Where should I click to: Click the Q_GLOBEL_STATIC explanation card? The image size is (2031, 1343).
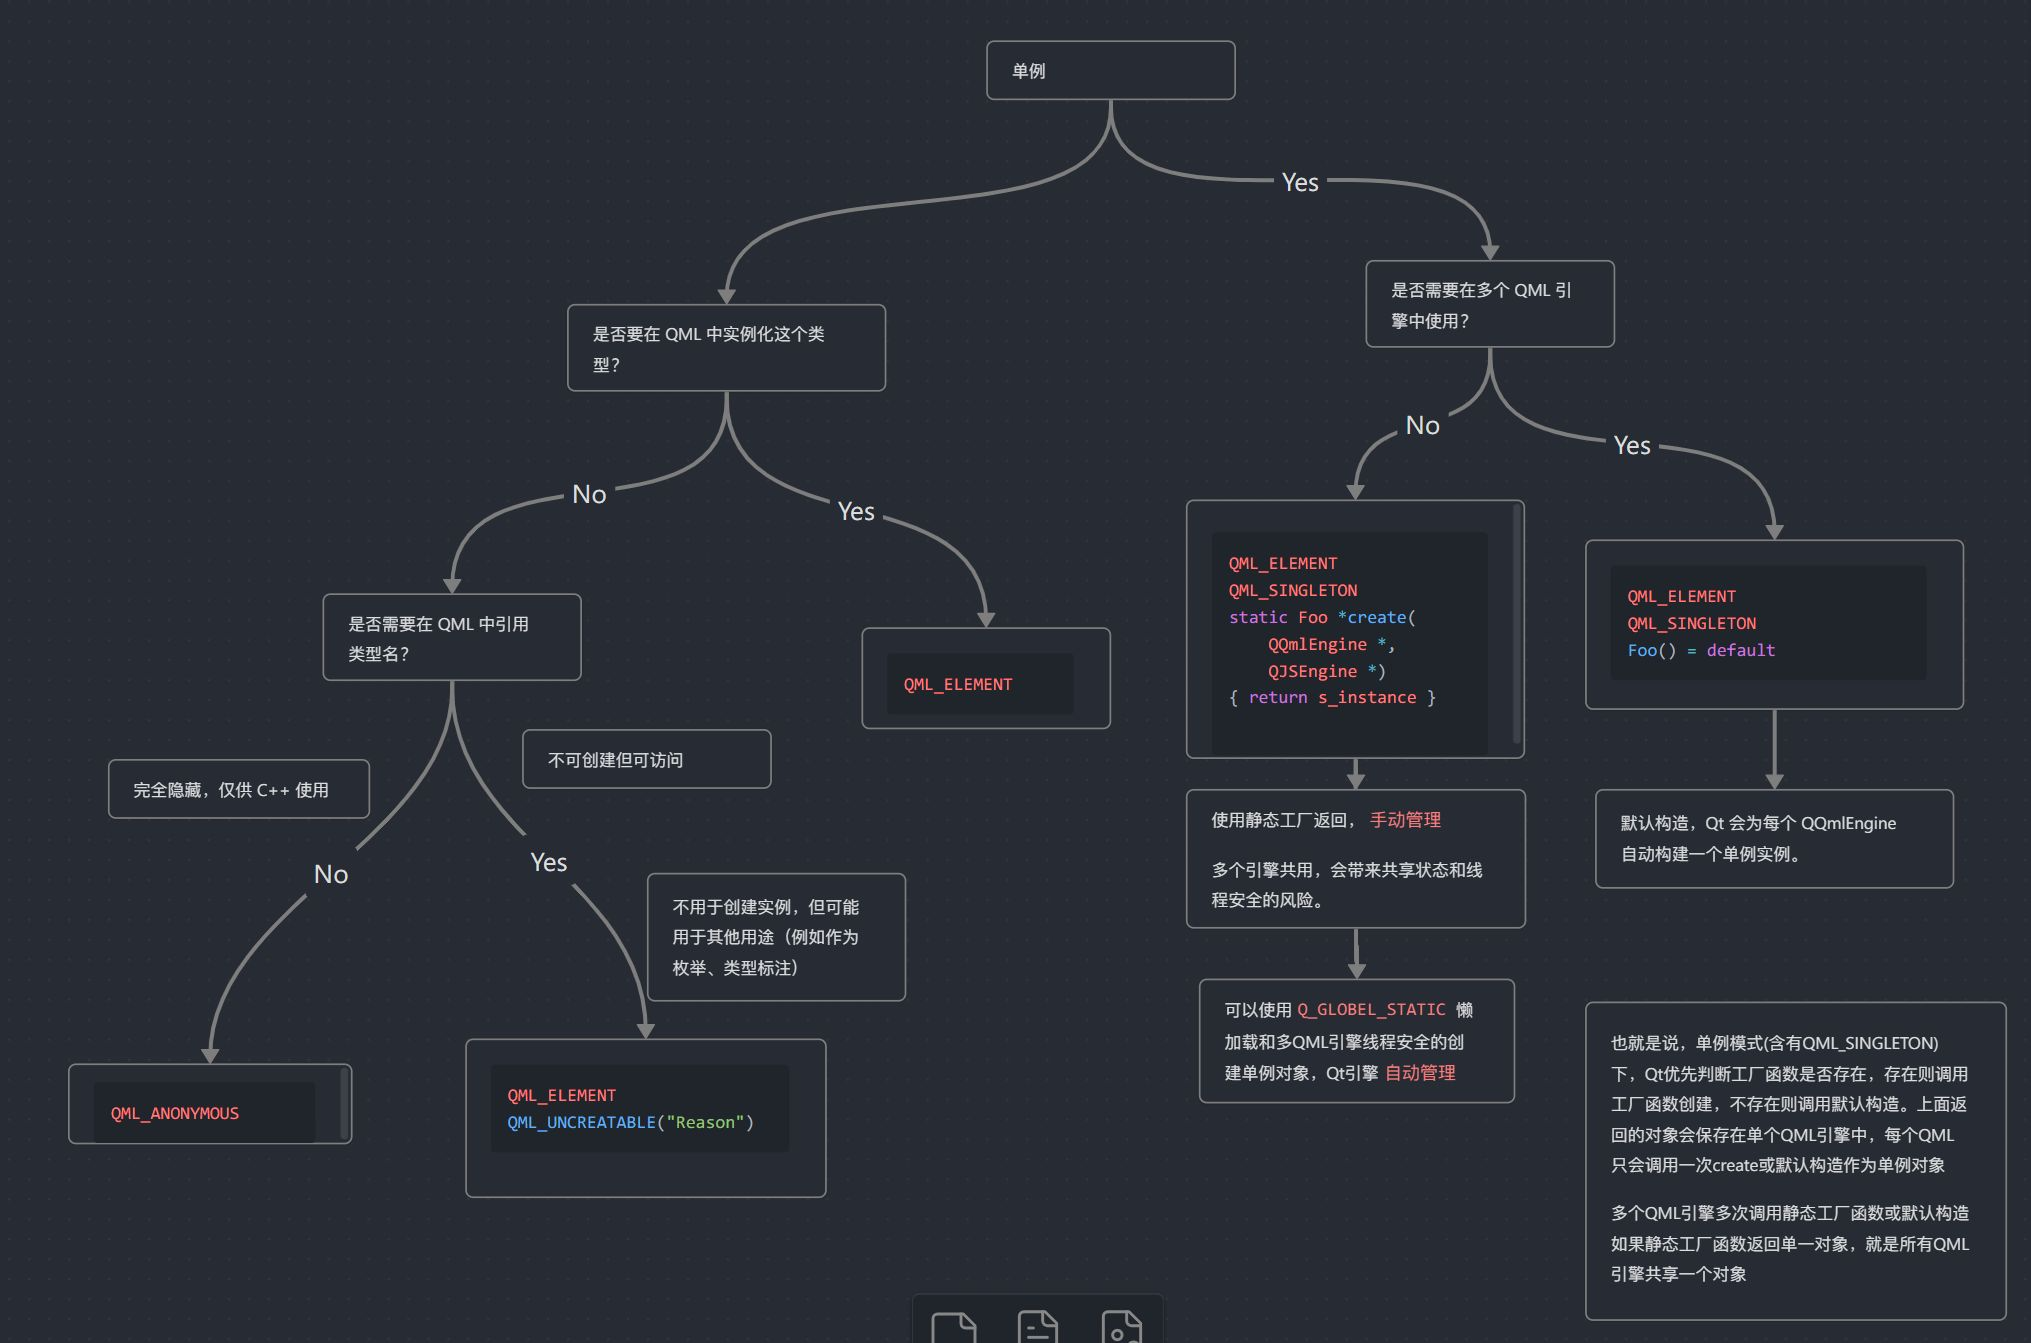pyautogui.click(x=1356, y=1041)
